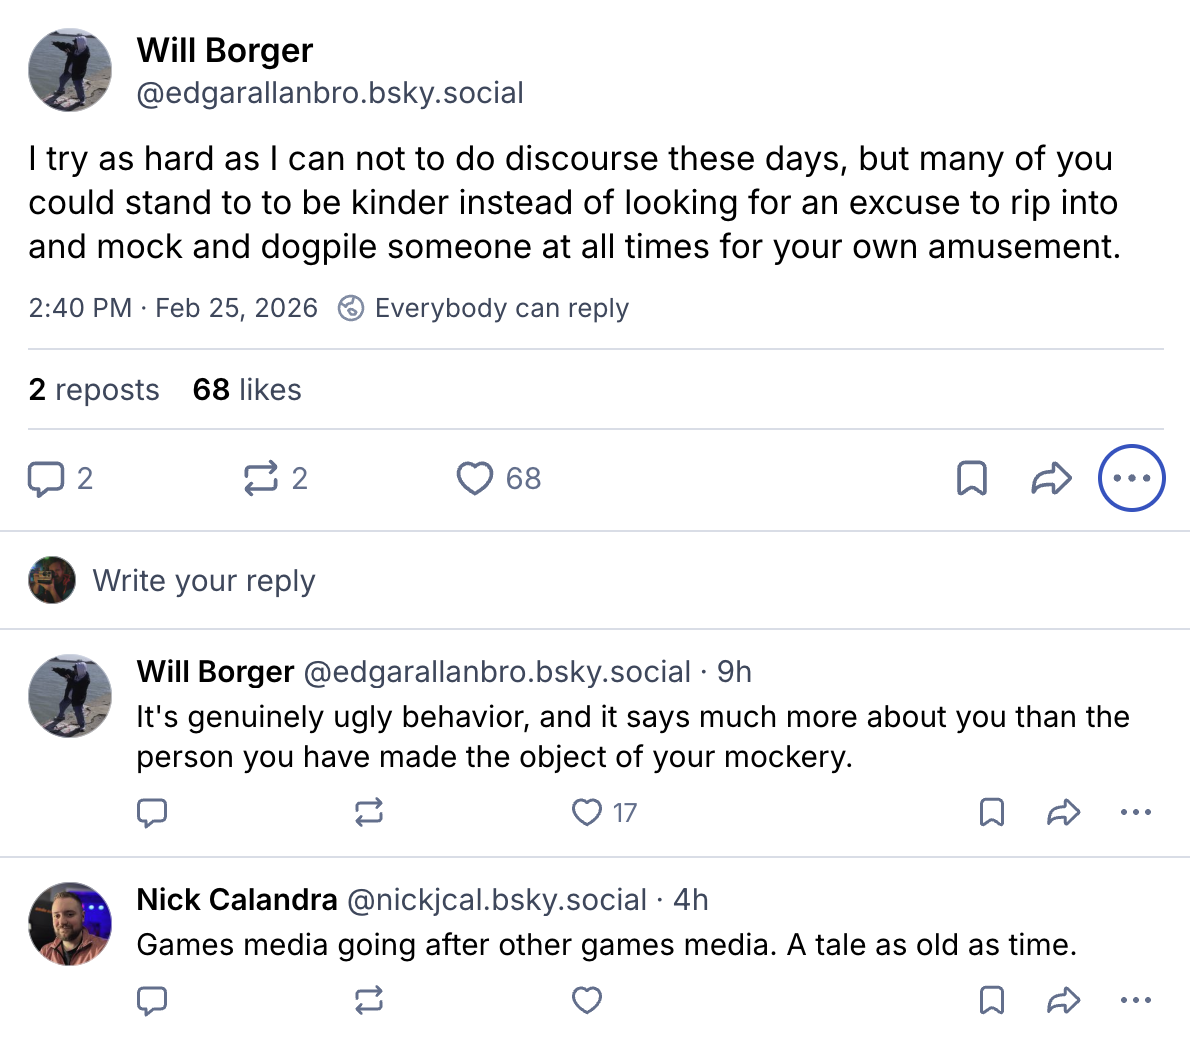Screen dimensions: 1190x1038
Task: View the 68 likes list
Action: point(247,390)
